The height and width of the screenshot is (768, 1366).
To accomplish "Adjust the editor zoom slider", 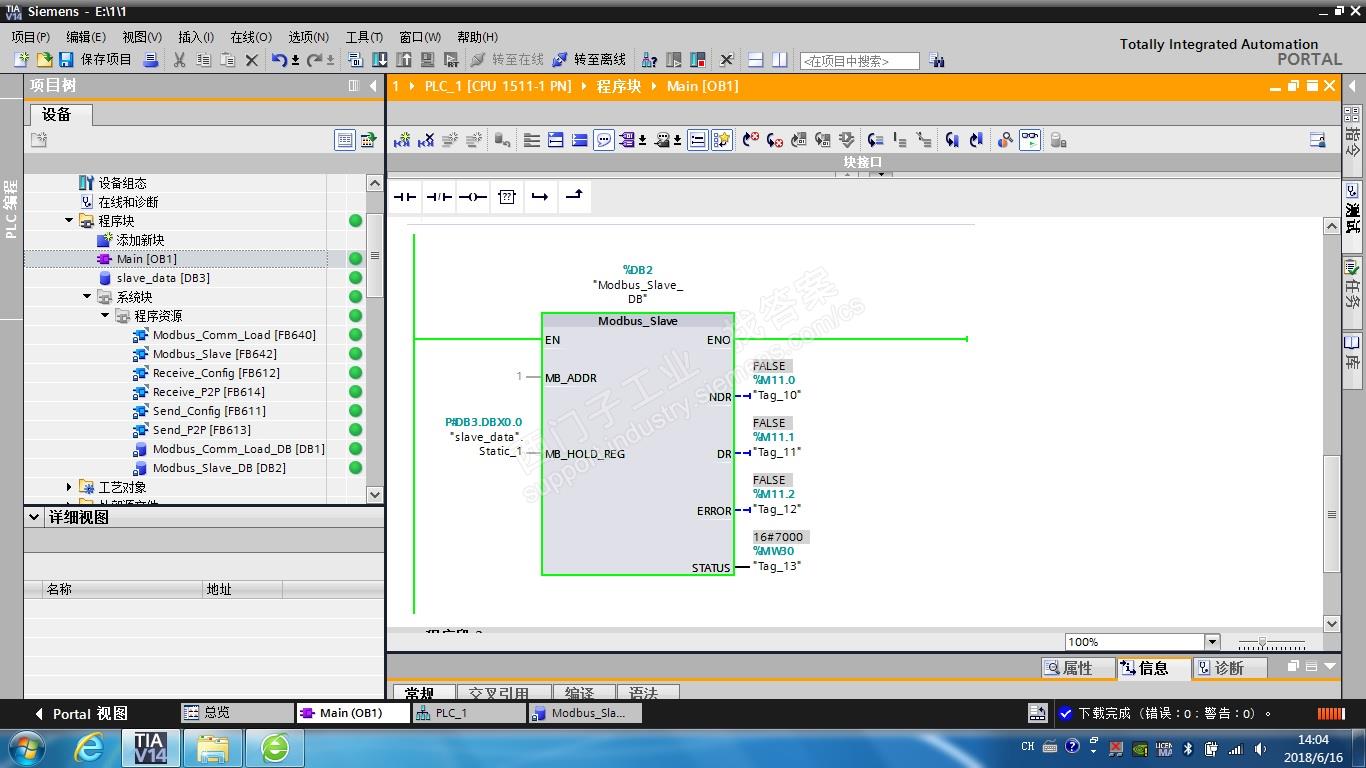I will (x=1263, y=643).
